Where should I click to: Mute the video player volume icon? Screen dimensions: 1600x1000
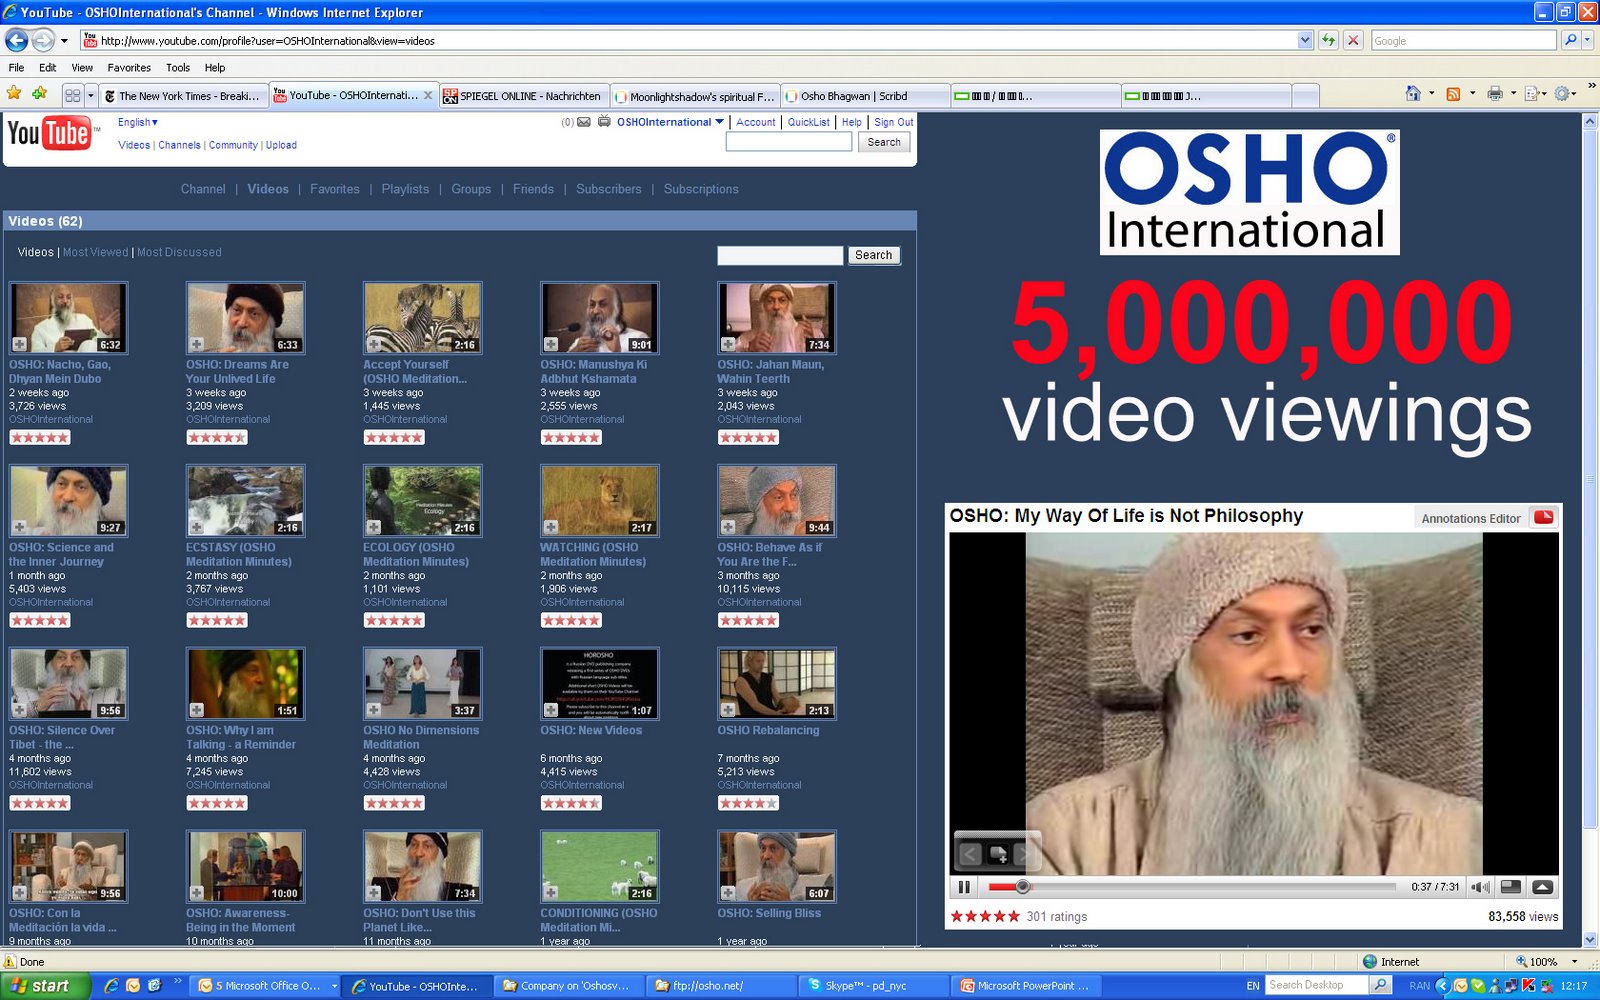tap(1480, 887)
